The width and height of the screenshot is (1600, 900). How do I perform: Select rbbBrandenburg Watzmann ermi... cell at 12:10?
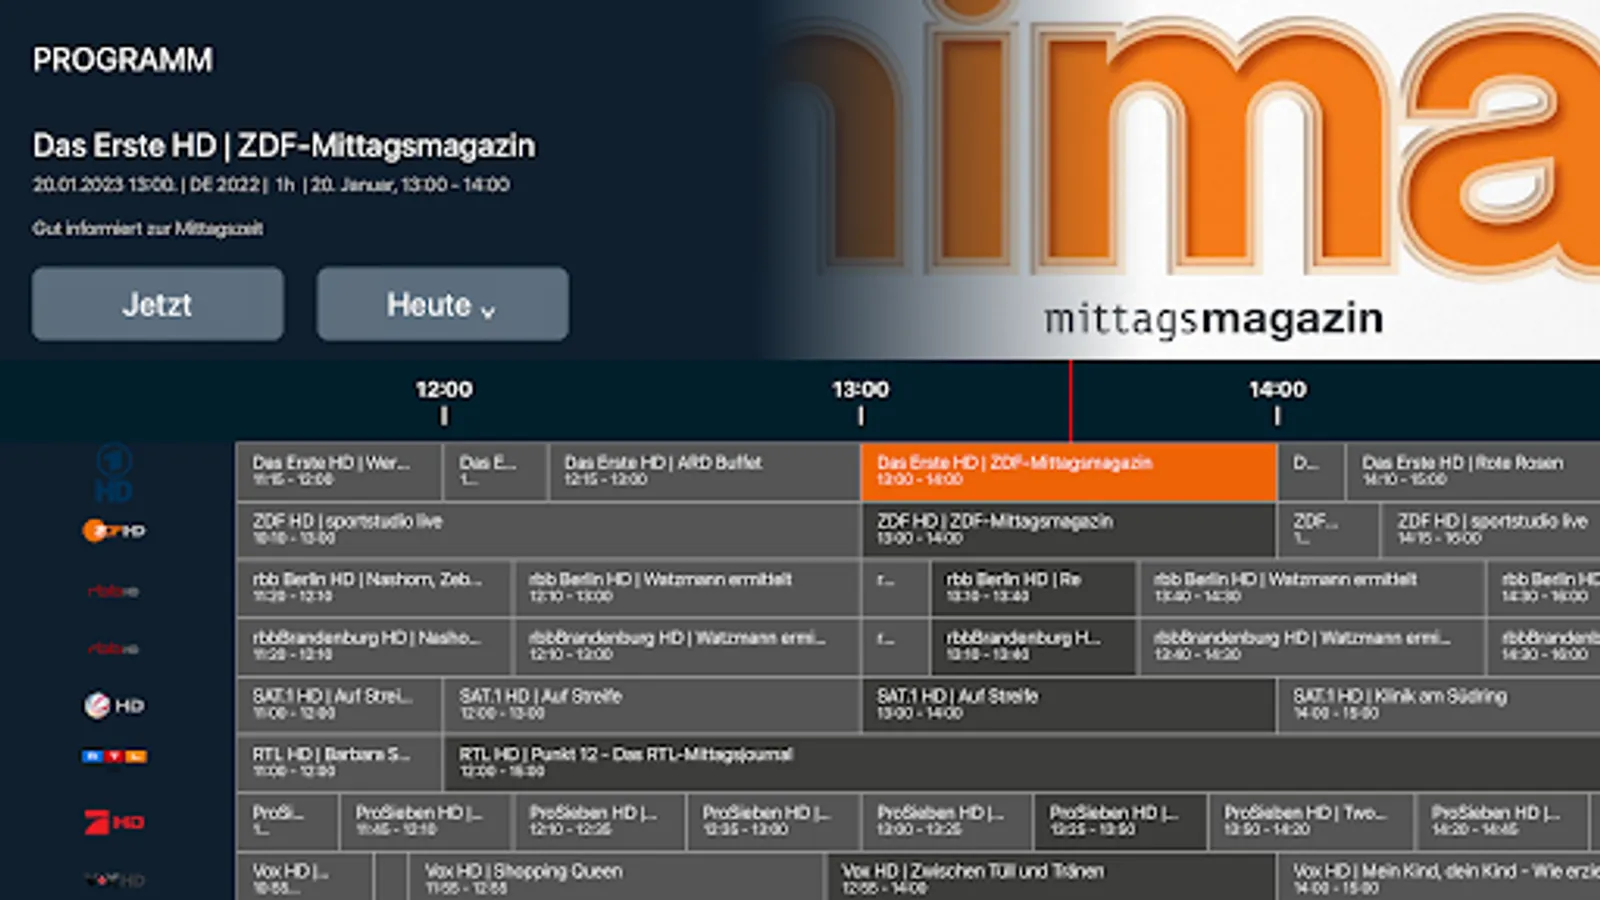tap(687, 646)
